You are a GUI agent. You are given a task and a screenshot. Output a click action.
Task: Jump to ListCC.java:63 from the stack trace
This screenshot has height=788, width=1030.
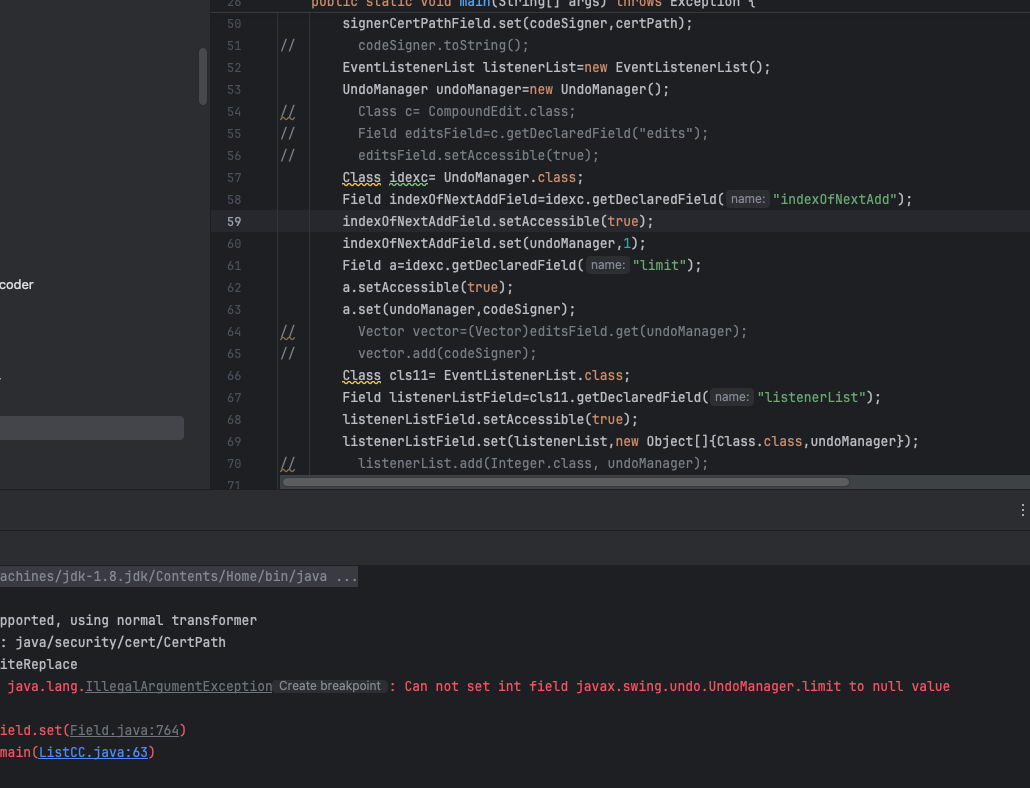pyautogui.click(x=94, y=752)
